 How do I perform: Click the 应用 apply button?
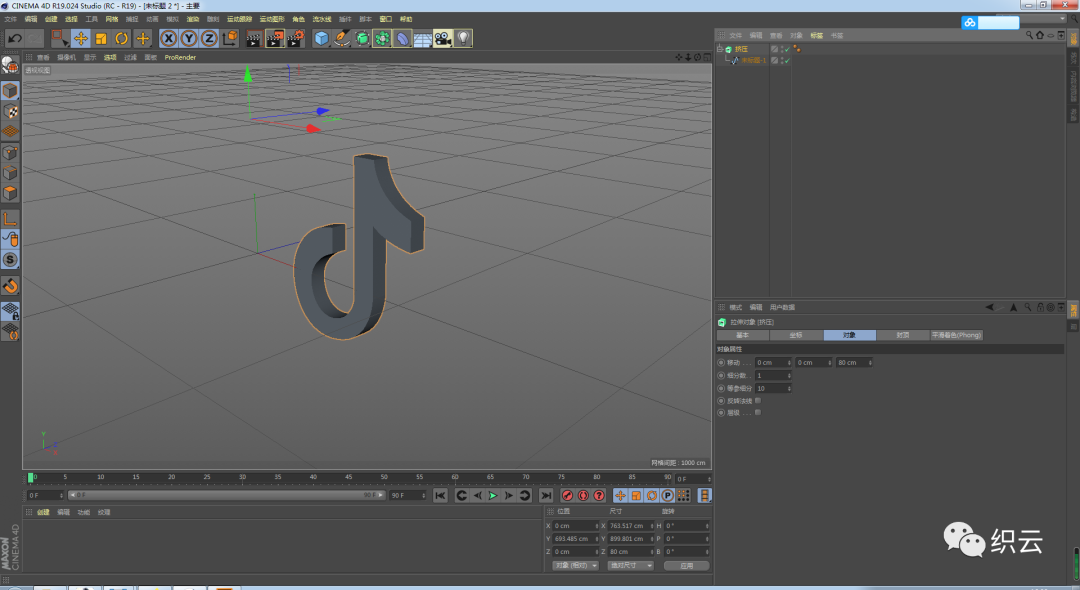tap(687, 565)
